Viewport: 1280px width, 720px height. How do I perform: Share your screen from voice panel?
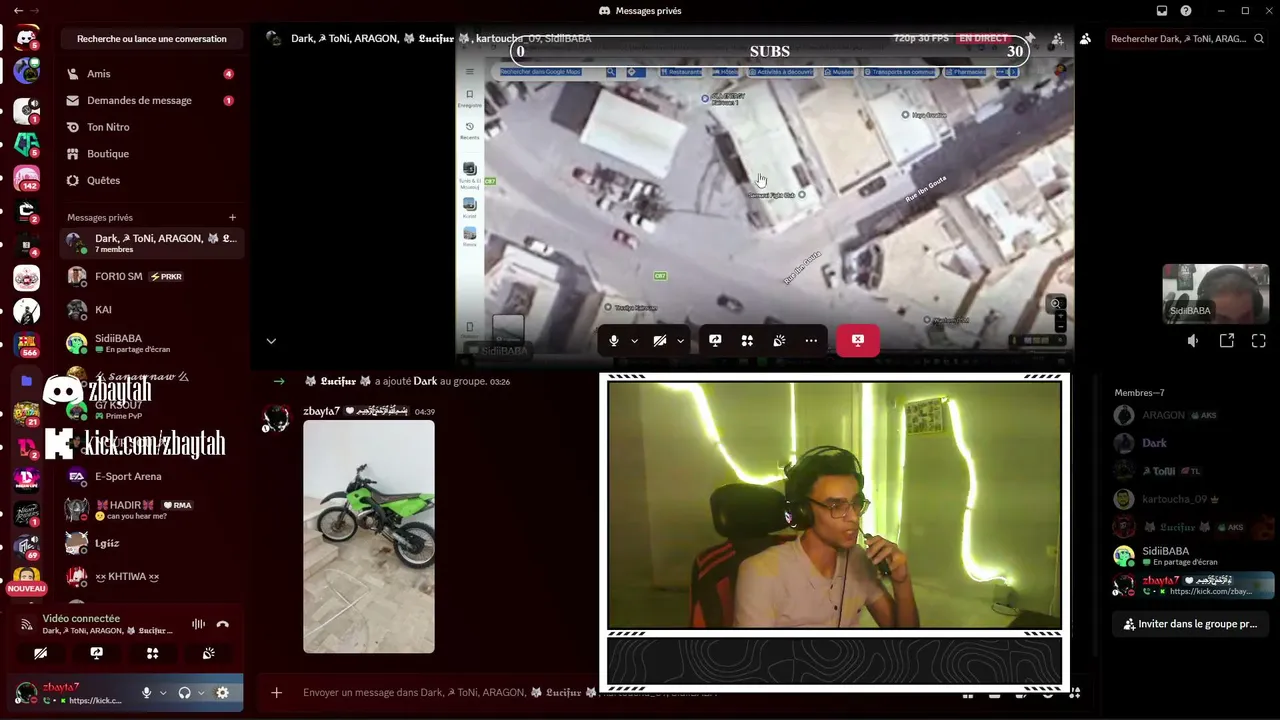pyautogui.click(x=96, y=653)
